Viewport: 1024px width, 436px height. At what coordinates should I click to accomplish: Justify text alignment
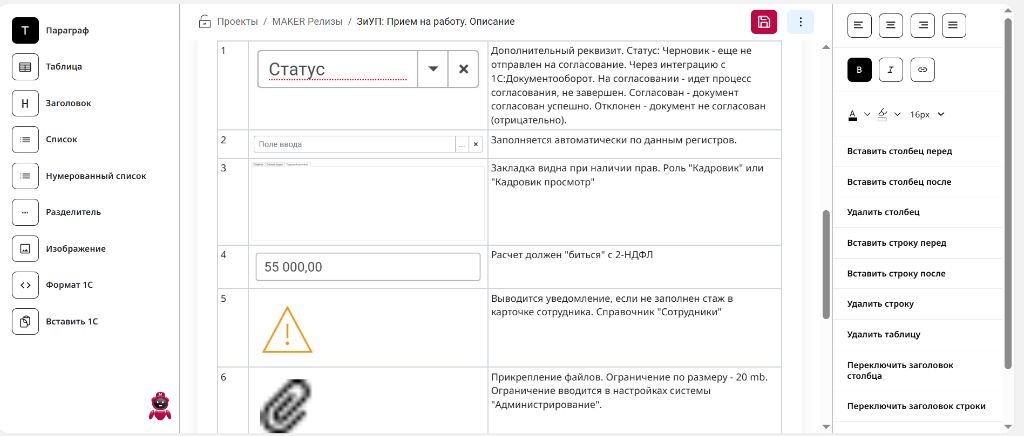(953, 25)
